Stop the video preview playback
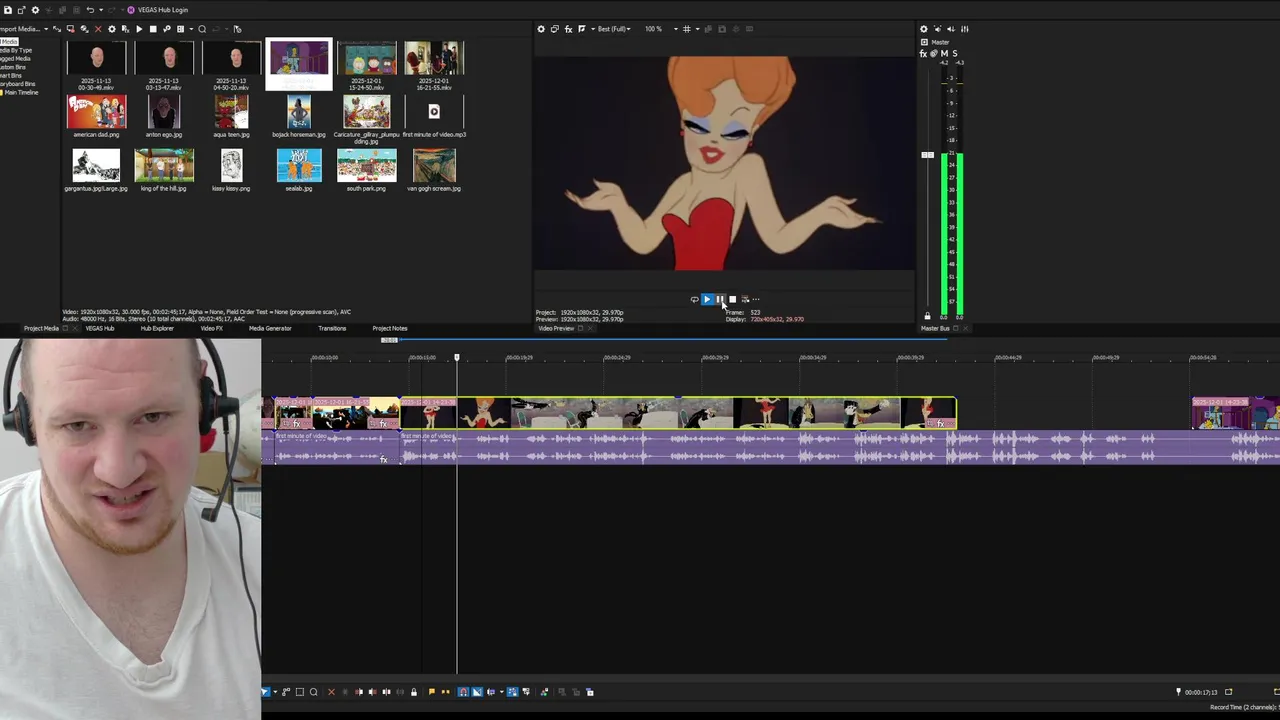Viewport: 1280px width, 720px height. (732, 299)
